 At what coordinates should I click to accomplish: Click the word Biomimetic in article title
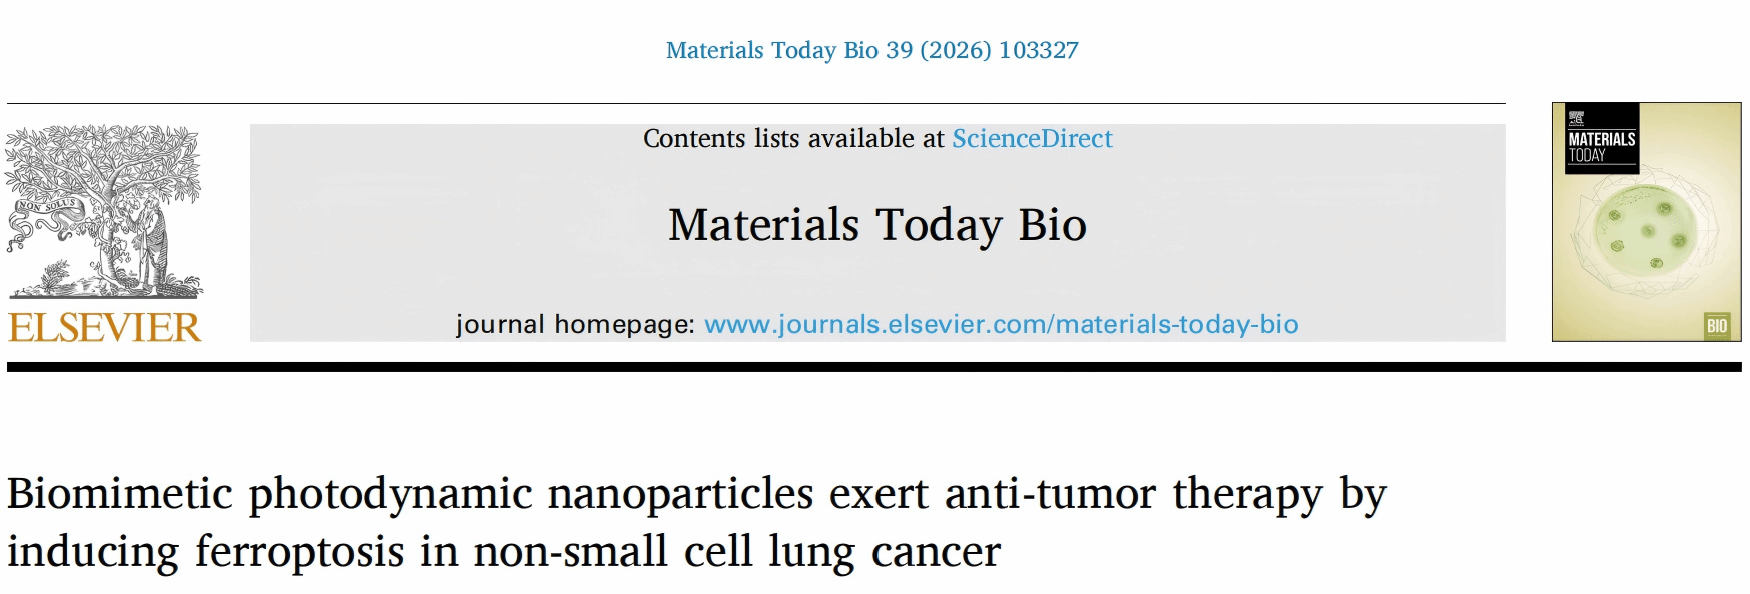tap(119, 493)
